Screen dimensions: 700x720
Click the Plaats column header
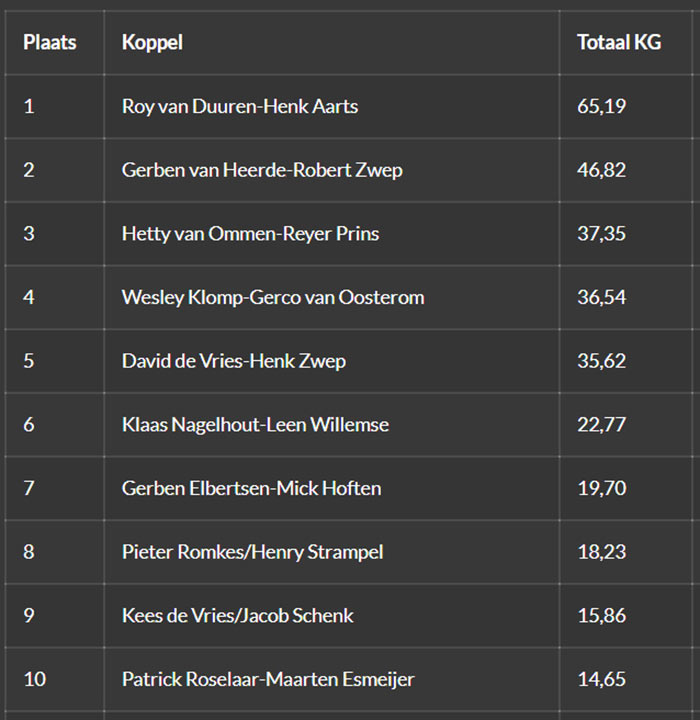coord(50,43)
